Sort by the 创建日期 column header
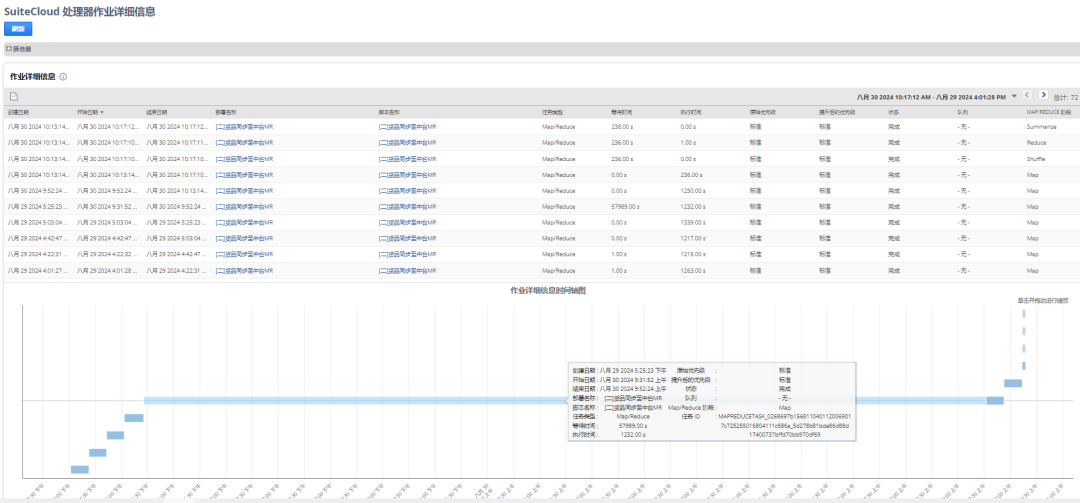The height and width of the screenshot is (503, 1080). tap(19, 112)
